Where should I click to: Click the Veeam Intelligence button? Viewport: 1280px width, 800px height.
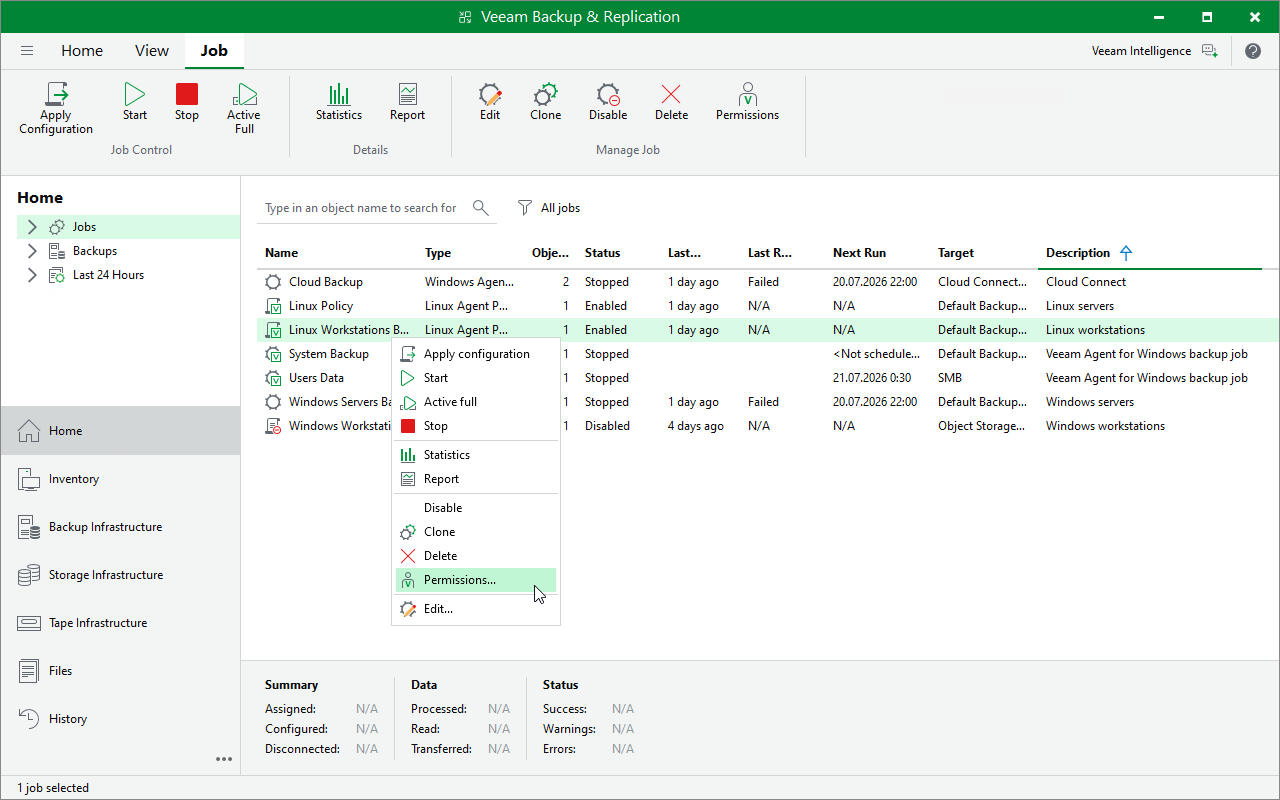pyautogui.click(x=1155, y=51)
